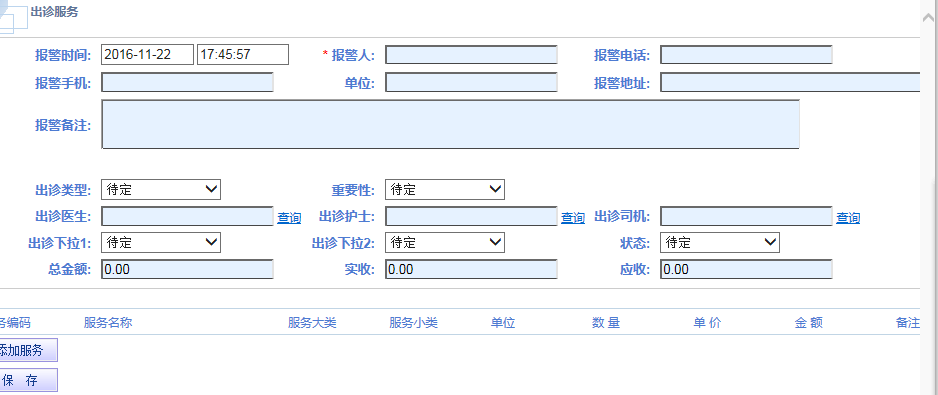The width and height of the screenshot is (938, 395).
Task: Focus the 出诊护士 input field
Action: pos(471,216)
